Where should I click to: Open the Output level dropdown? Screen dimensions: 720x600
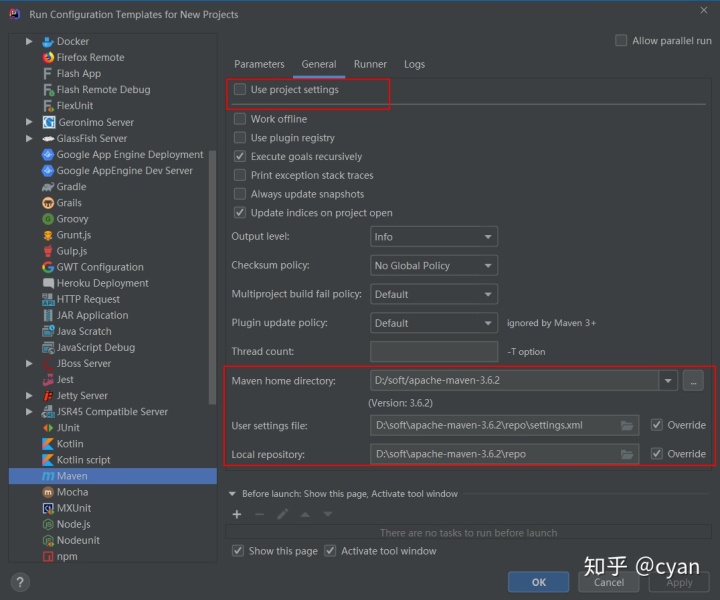tap(434, 237)
